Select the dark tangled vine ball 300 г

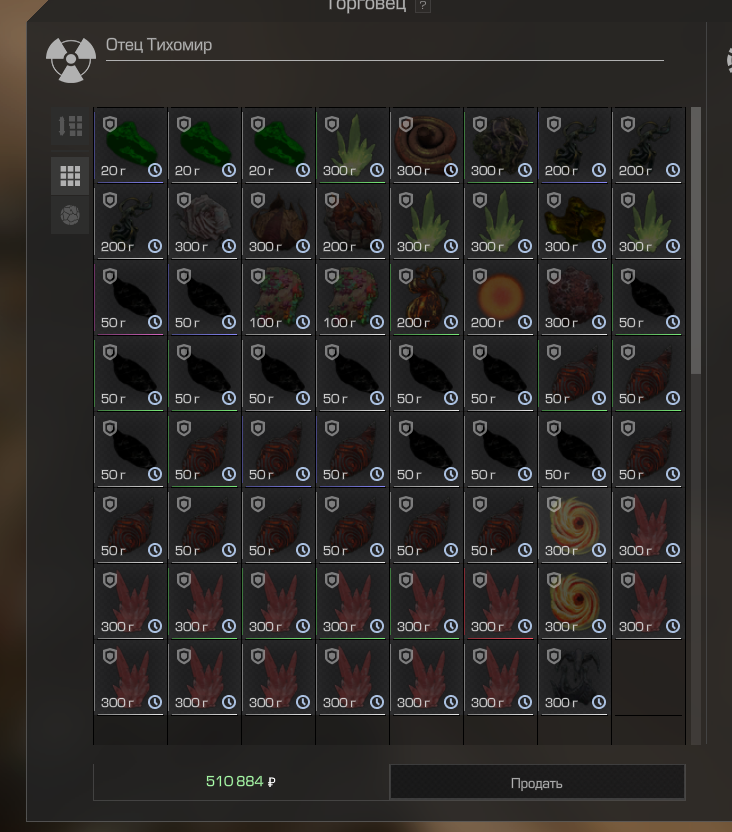(x=500, y=145)
